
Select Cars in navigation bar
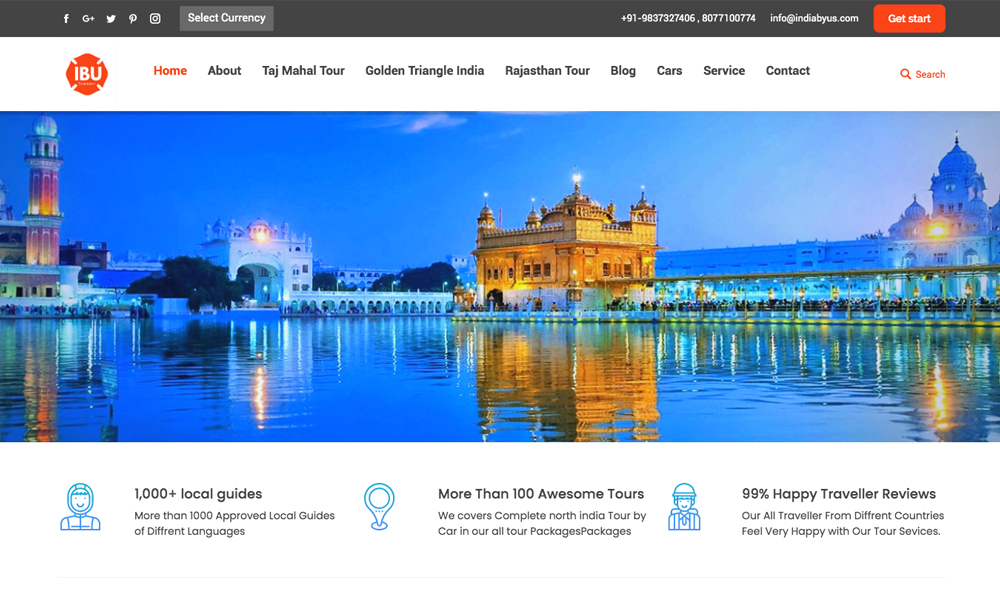pos(669,71)
